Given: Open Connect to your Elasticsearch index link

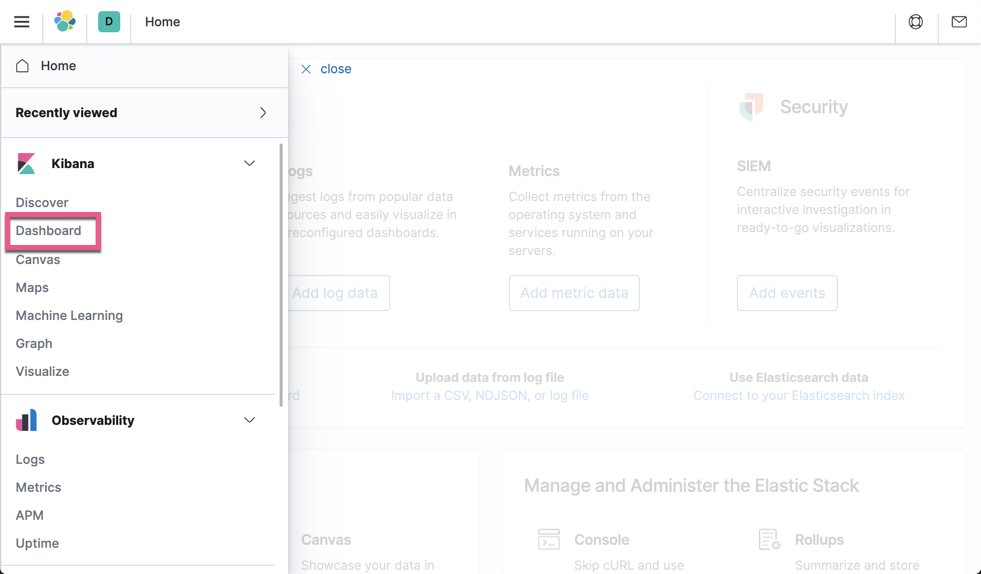Looking at the screenshot, I should [x=799, y=396].
